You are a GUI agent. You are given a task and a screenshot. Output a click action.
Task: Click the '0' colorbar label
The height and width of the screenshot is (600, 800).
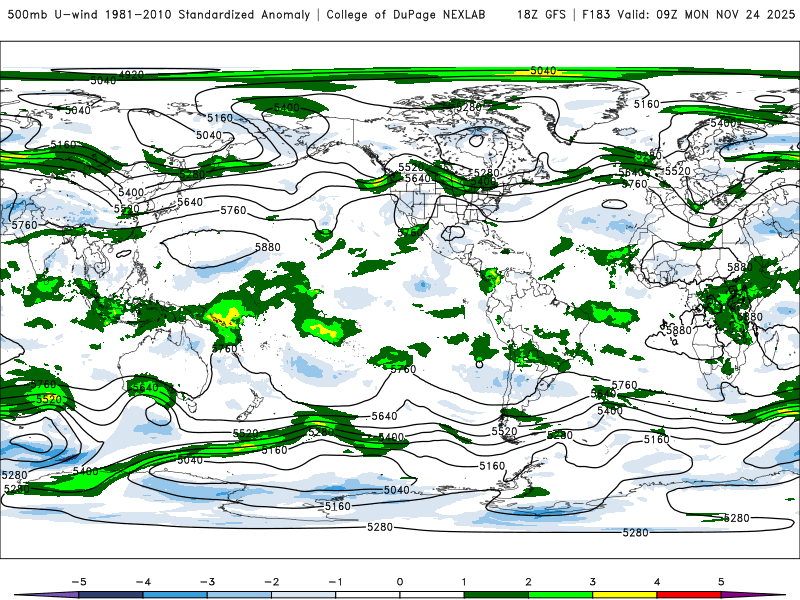[x=400, y=582]
